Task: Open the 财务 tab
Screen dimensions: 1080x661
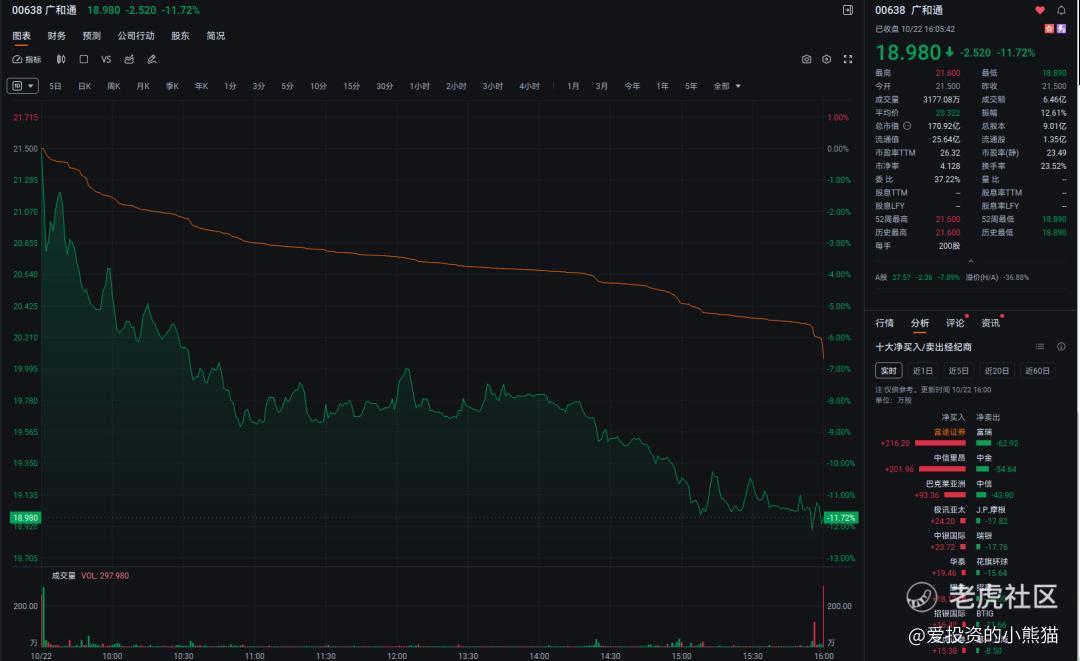Action: click(x=56, y=36)
